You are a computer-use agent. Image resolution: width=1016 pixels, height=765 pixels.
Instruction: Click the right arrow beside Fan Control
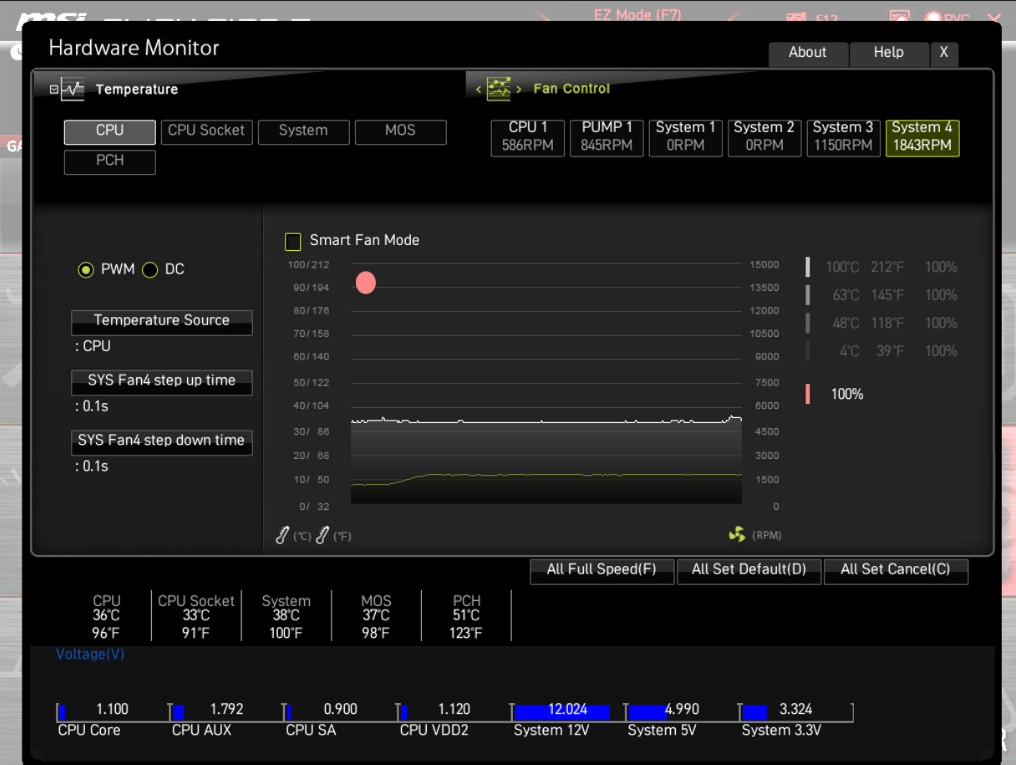[x=518, y=90]
